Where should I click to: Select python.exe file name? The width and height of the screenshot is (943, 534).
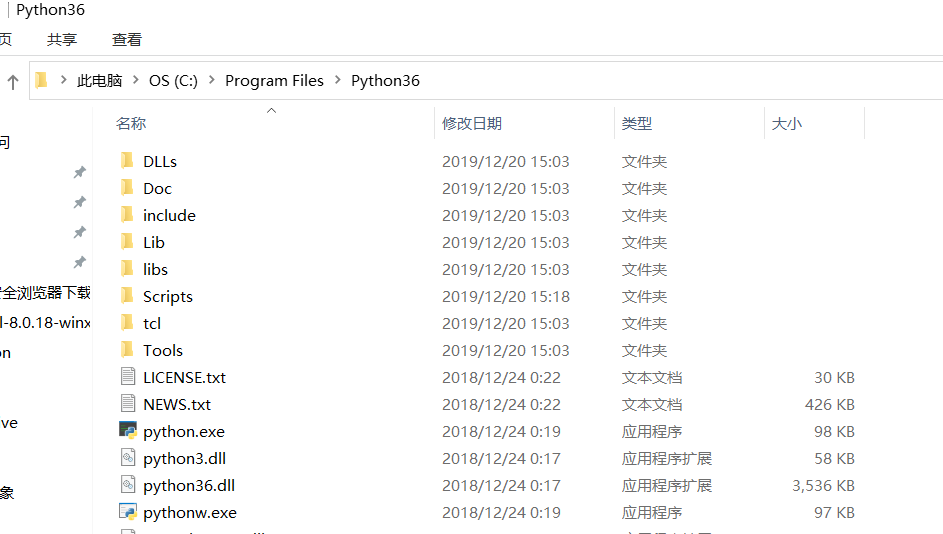[x=184, y=432]
